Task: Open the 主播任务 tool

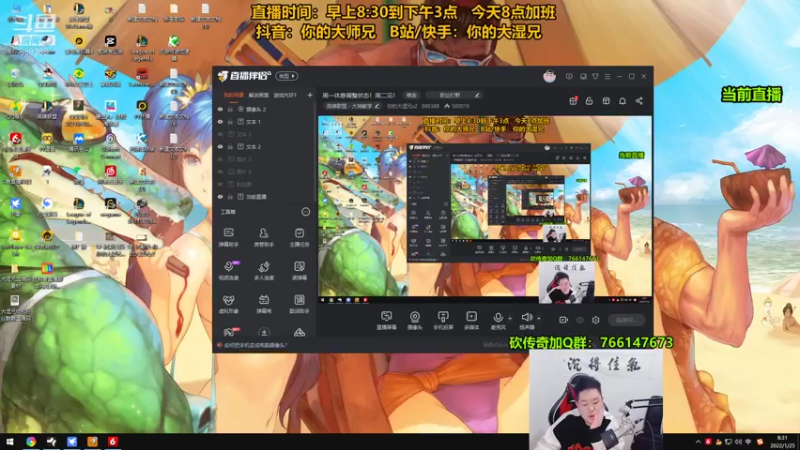Action: (299, 237)
